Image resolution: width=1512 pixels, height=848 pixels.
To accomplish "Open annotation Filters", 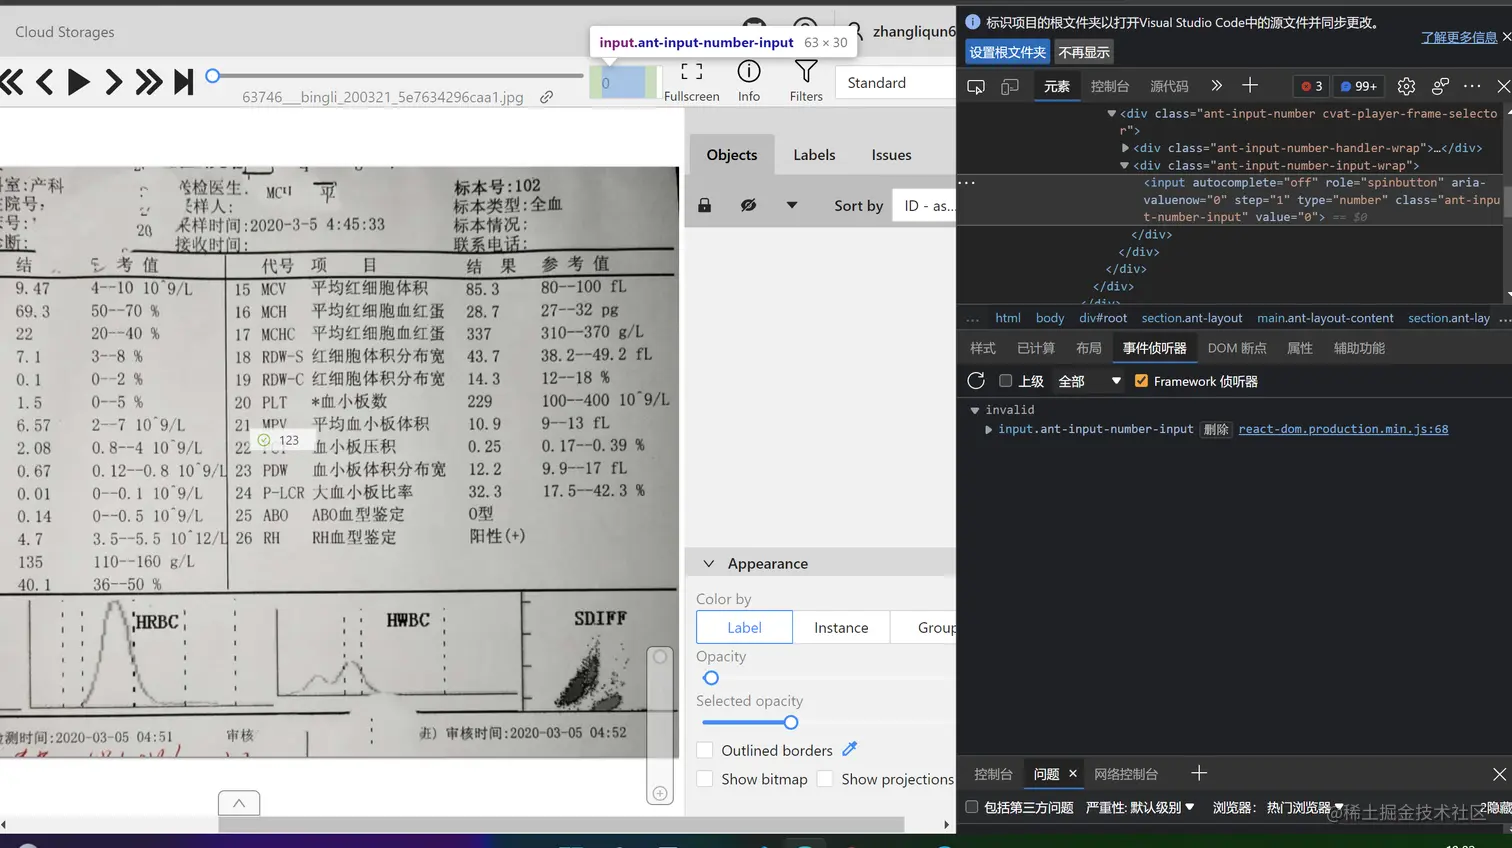I will [x=806, y=81].
